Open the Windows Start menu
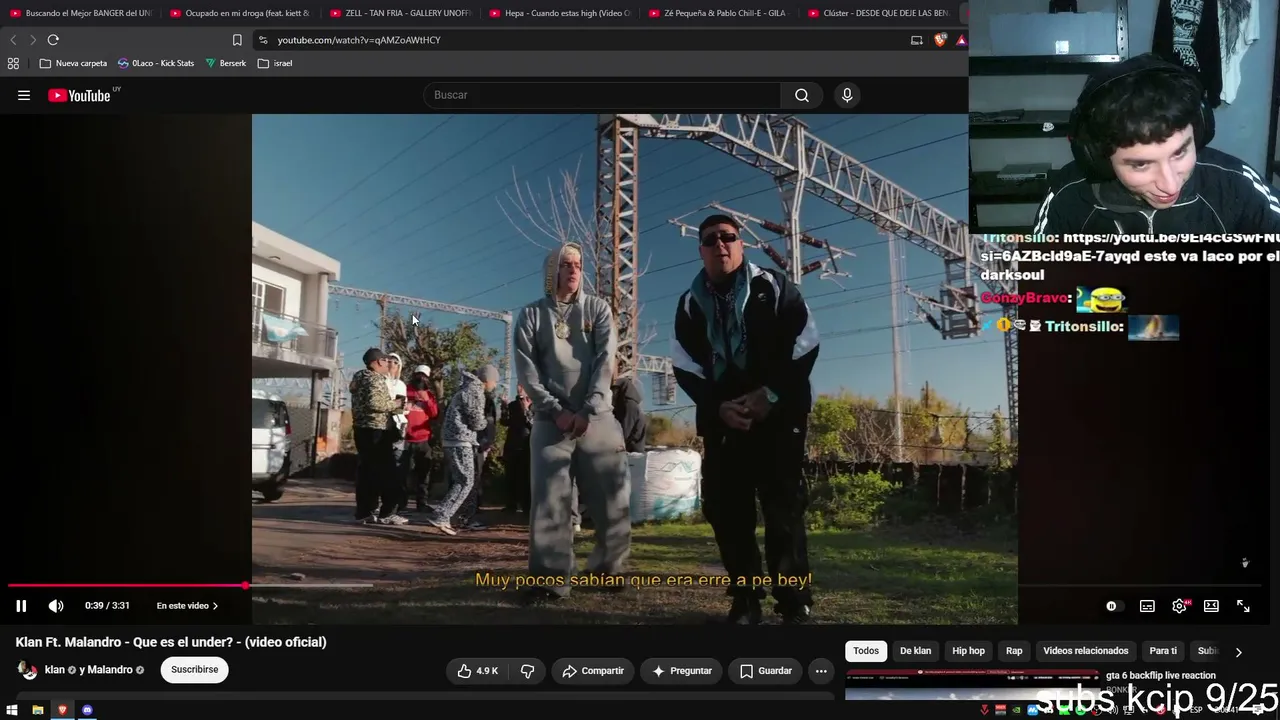This screenshot has width=1280, height=720. (12, 710)
